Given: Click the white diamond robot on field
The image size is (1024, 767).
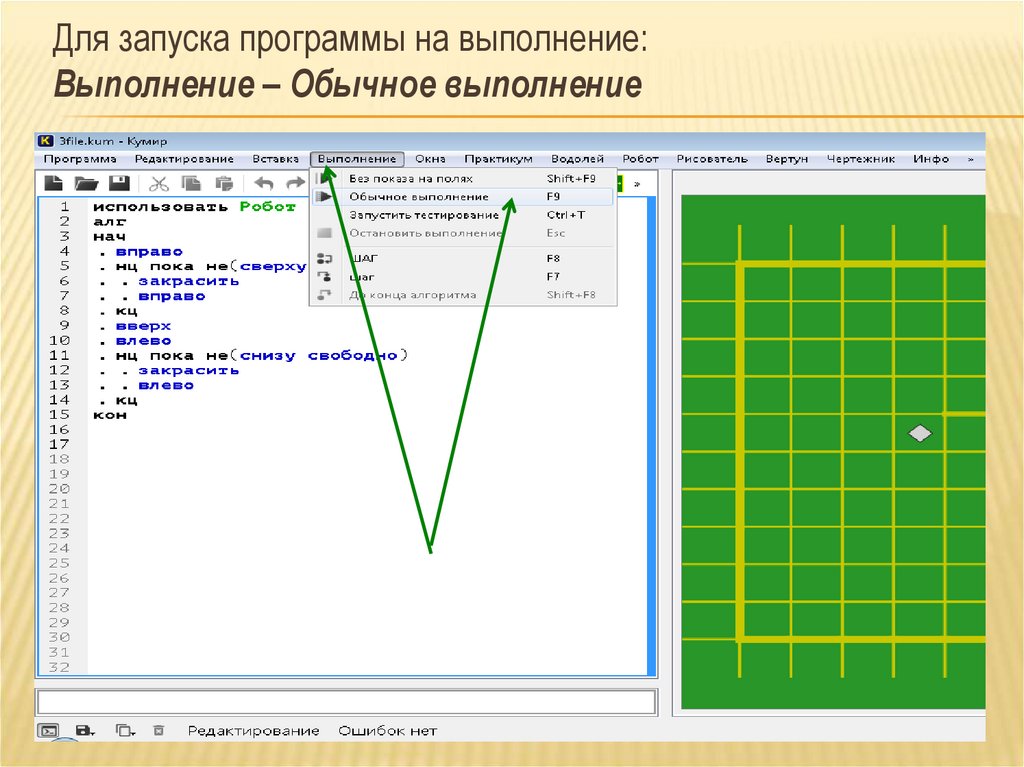Looking at the screenshot, I should pyautogui.click(x=919, y=433).
